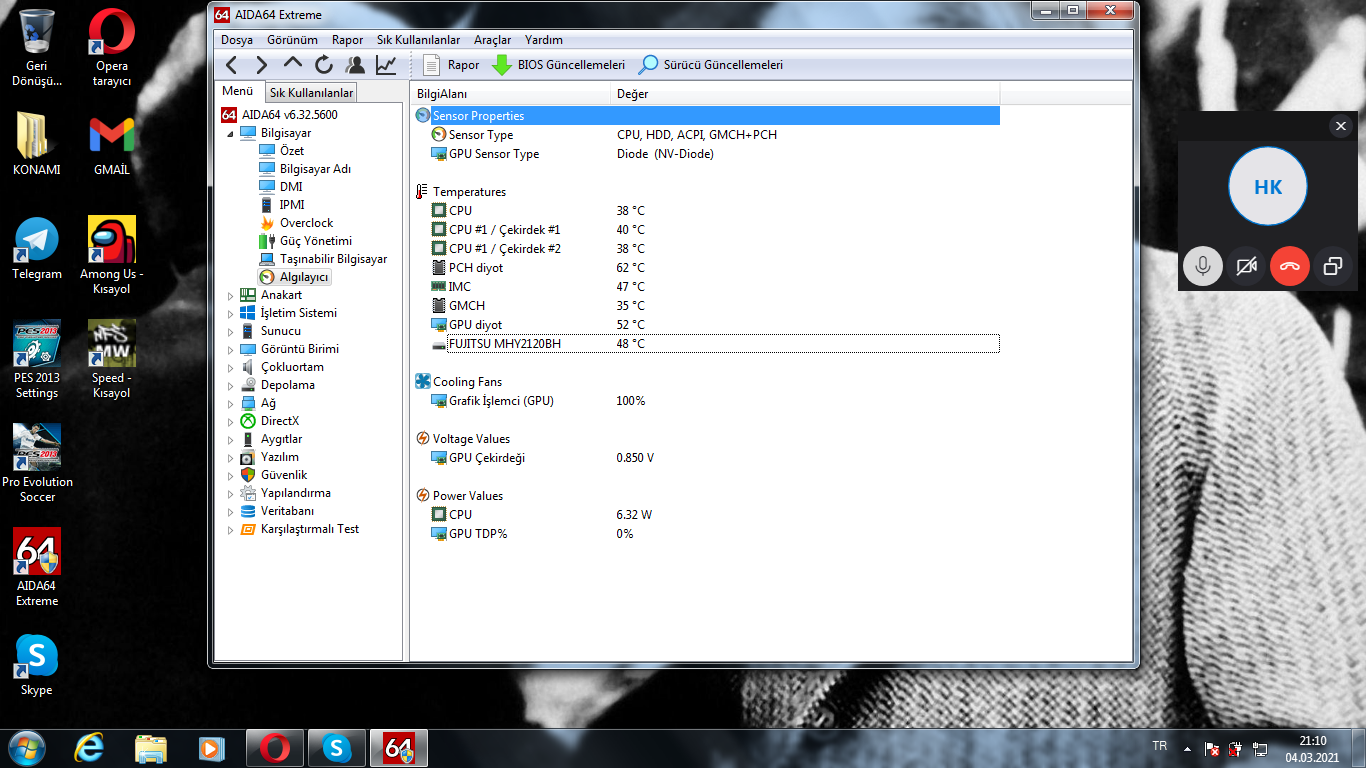Screen dimensions: 1366x768
Task: Open the Sık Kullanılanlar menu
Action: (418, 40)
